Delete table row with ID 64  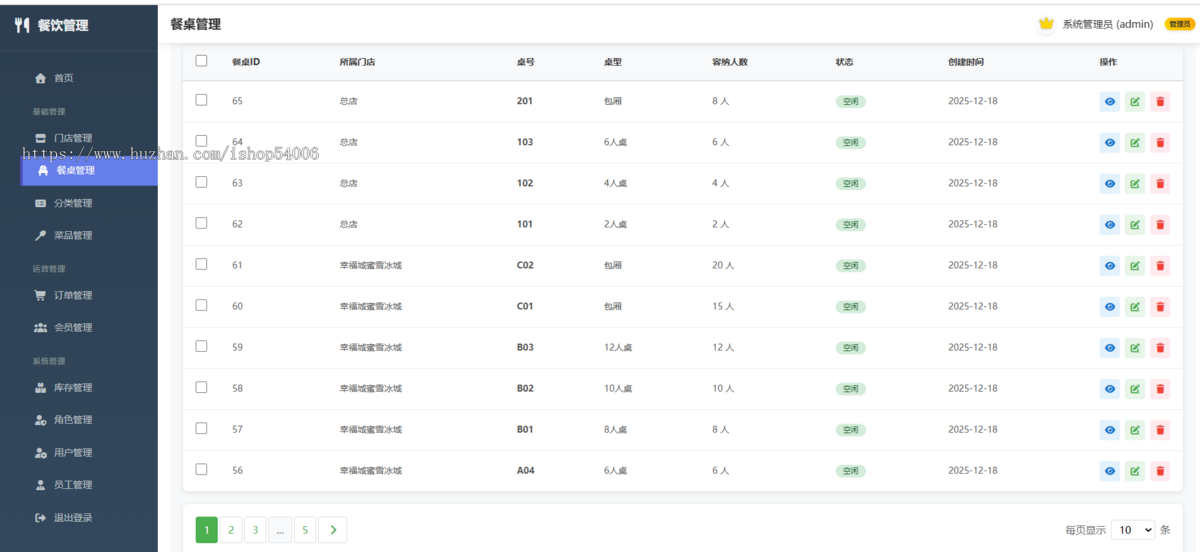pyautogui.click(x=1160, y=142)
